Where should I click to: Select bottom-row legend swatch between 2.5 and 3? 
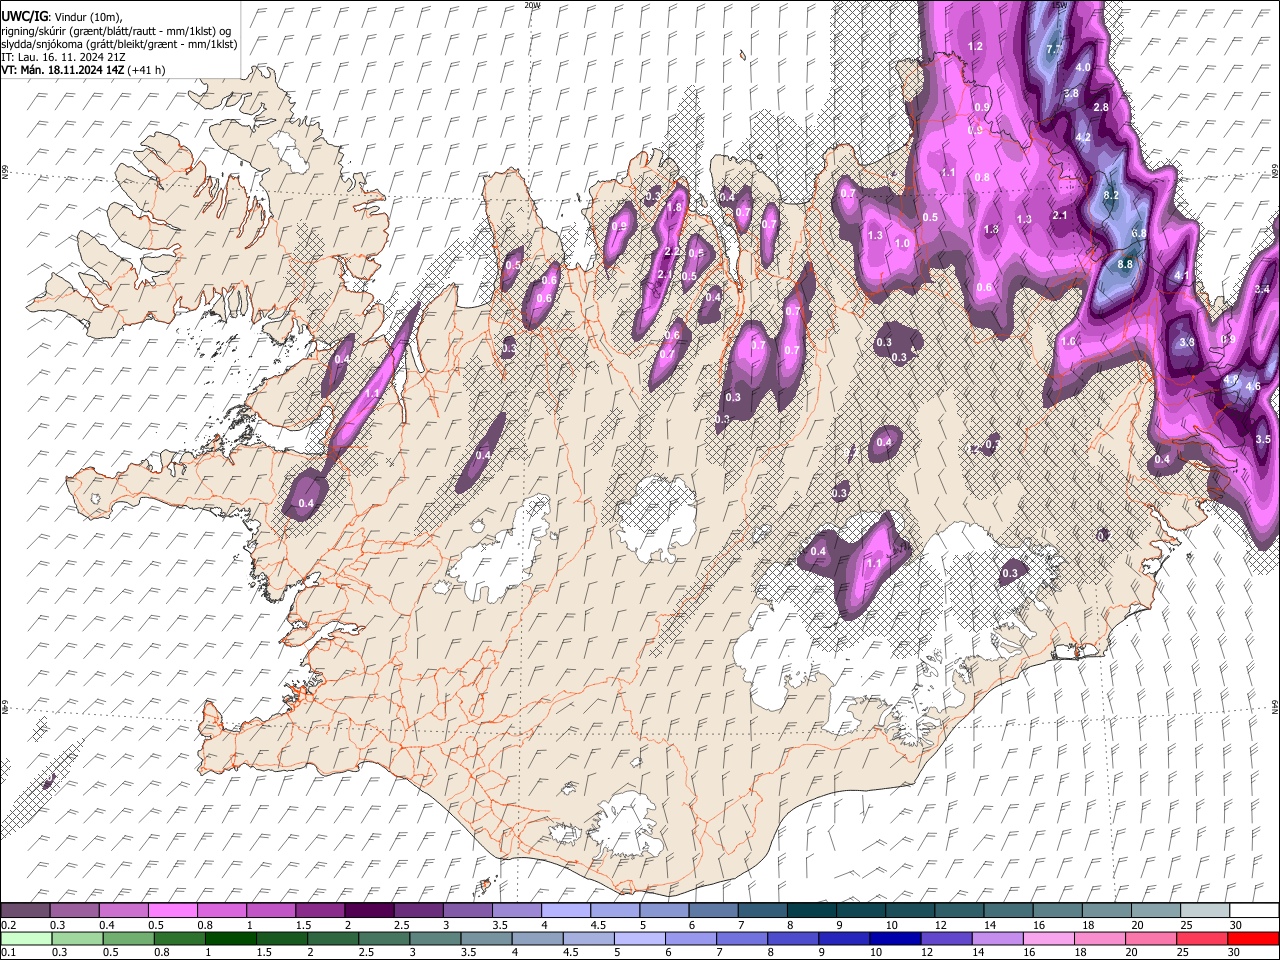[x=384, y=938]
